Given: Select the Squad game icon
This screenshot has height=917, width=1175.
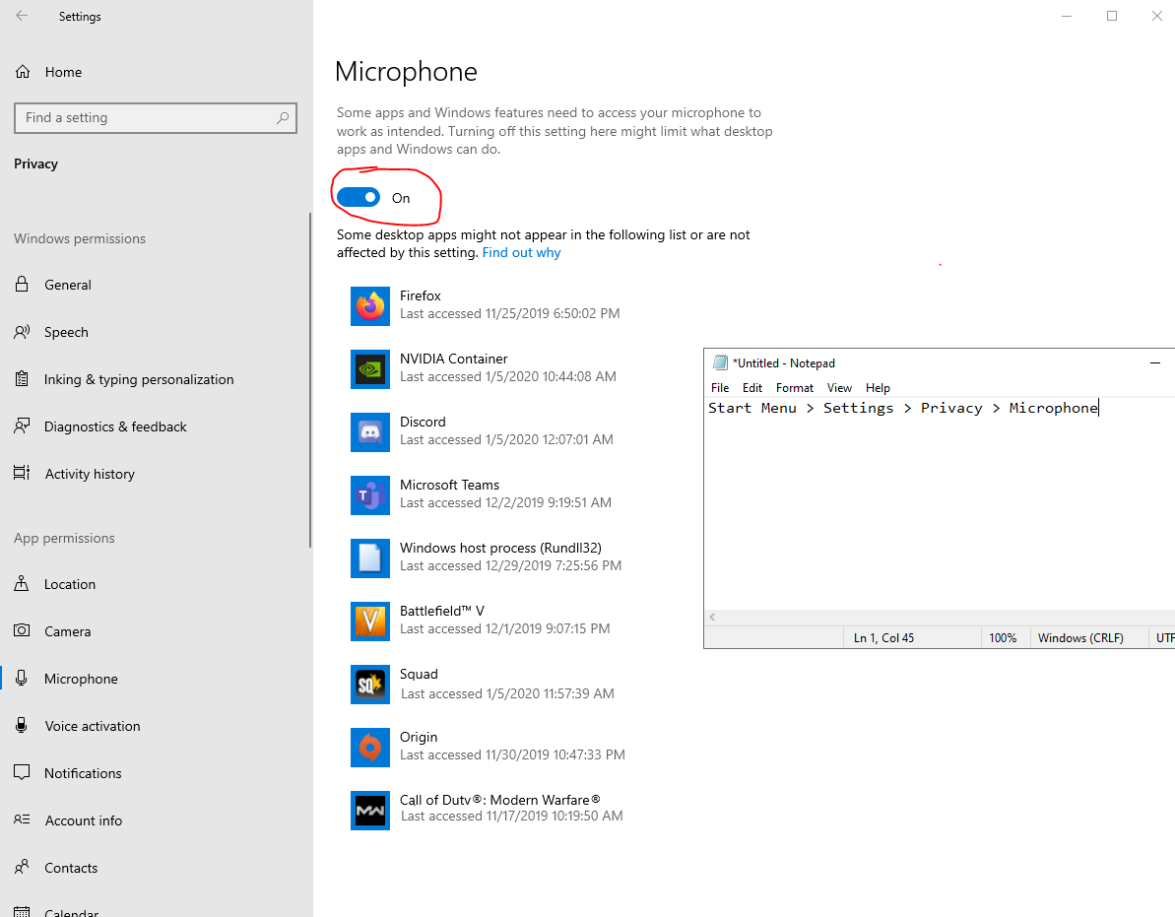Looking at the screenshot, I should click(370, 684).
